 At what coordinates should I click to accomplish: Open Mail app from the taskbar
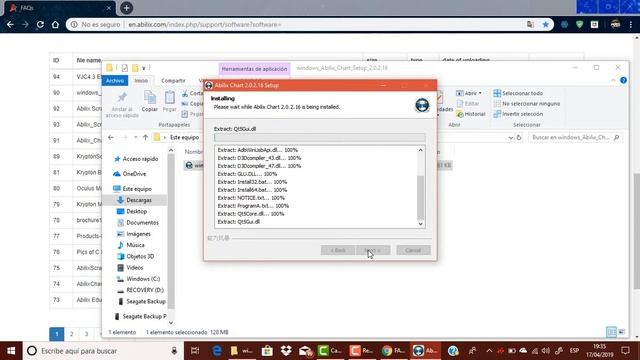pyautogui.click(x=305, y=351)
